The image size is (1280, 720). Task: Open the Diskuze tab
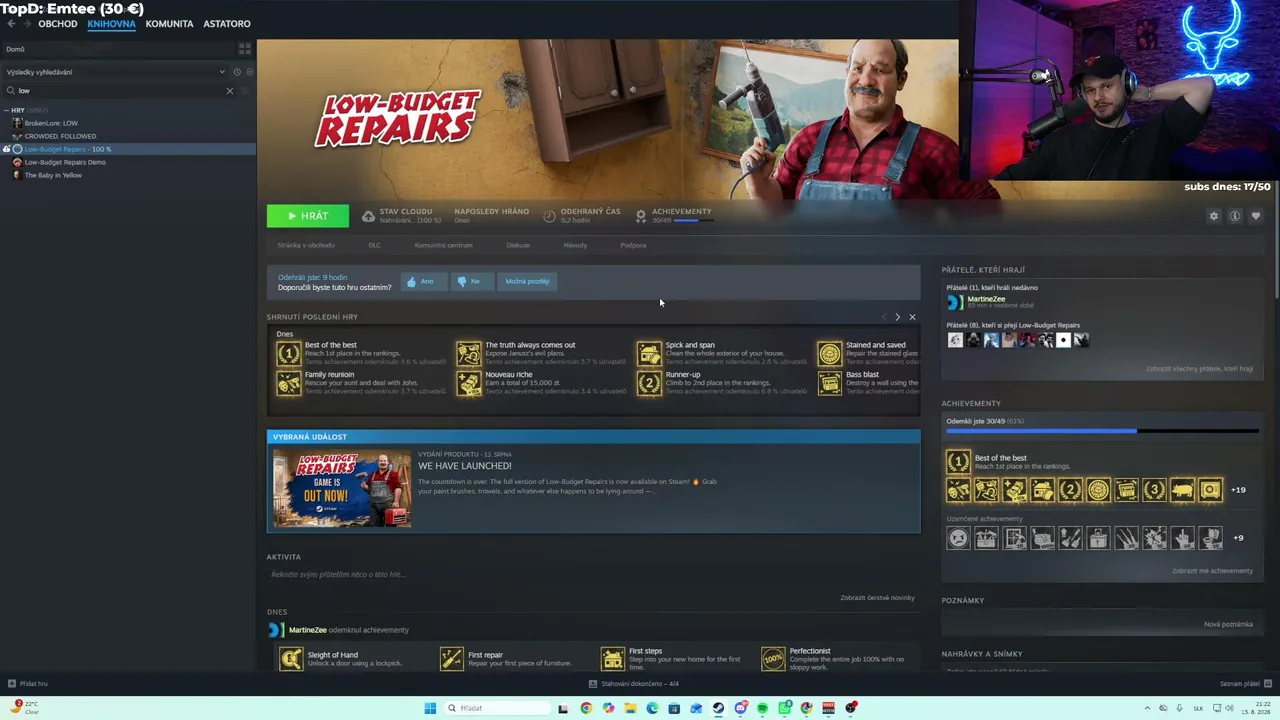click(x=518, y=245)
